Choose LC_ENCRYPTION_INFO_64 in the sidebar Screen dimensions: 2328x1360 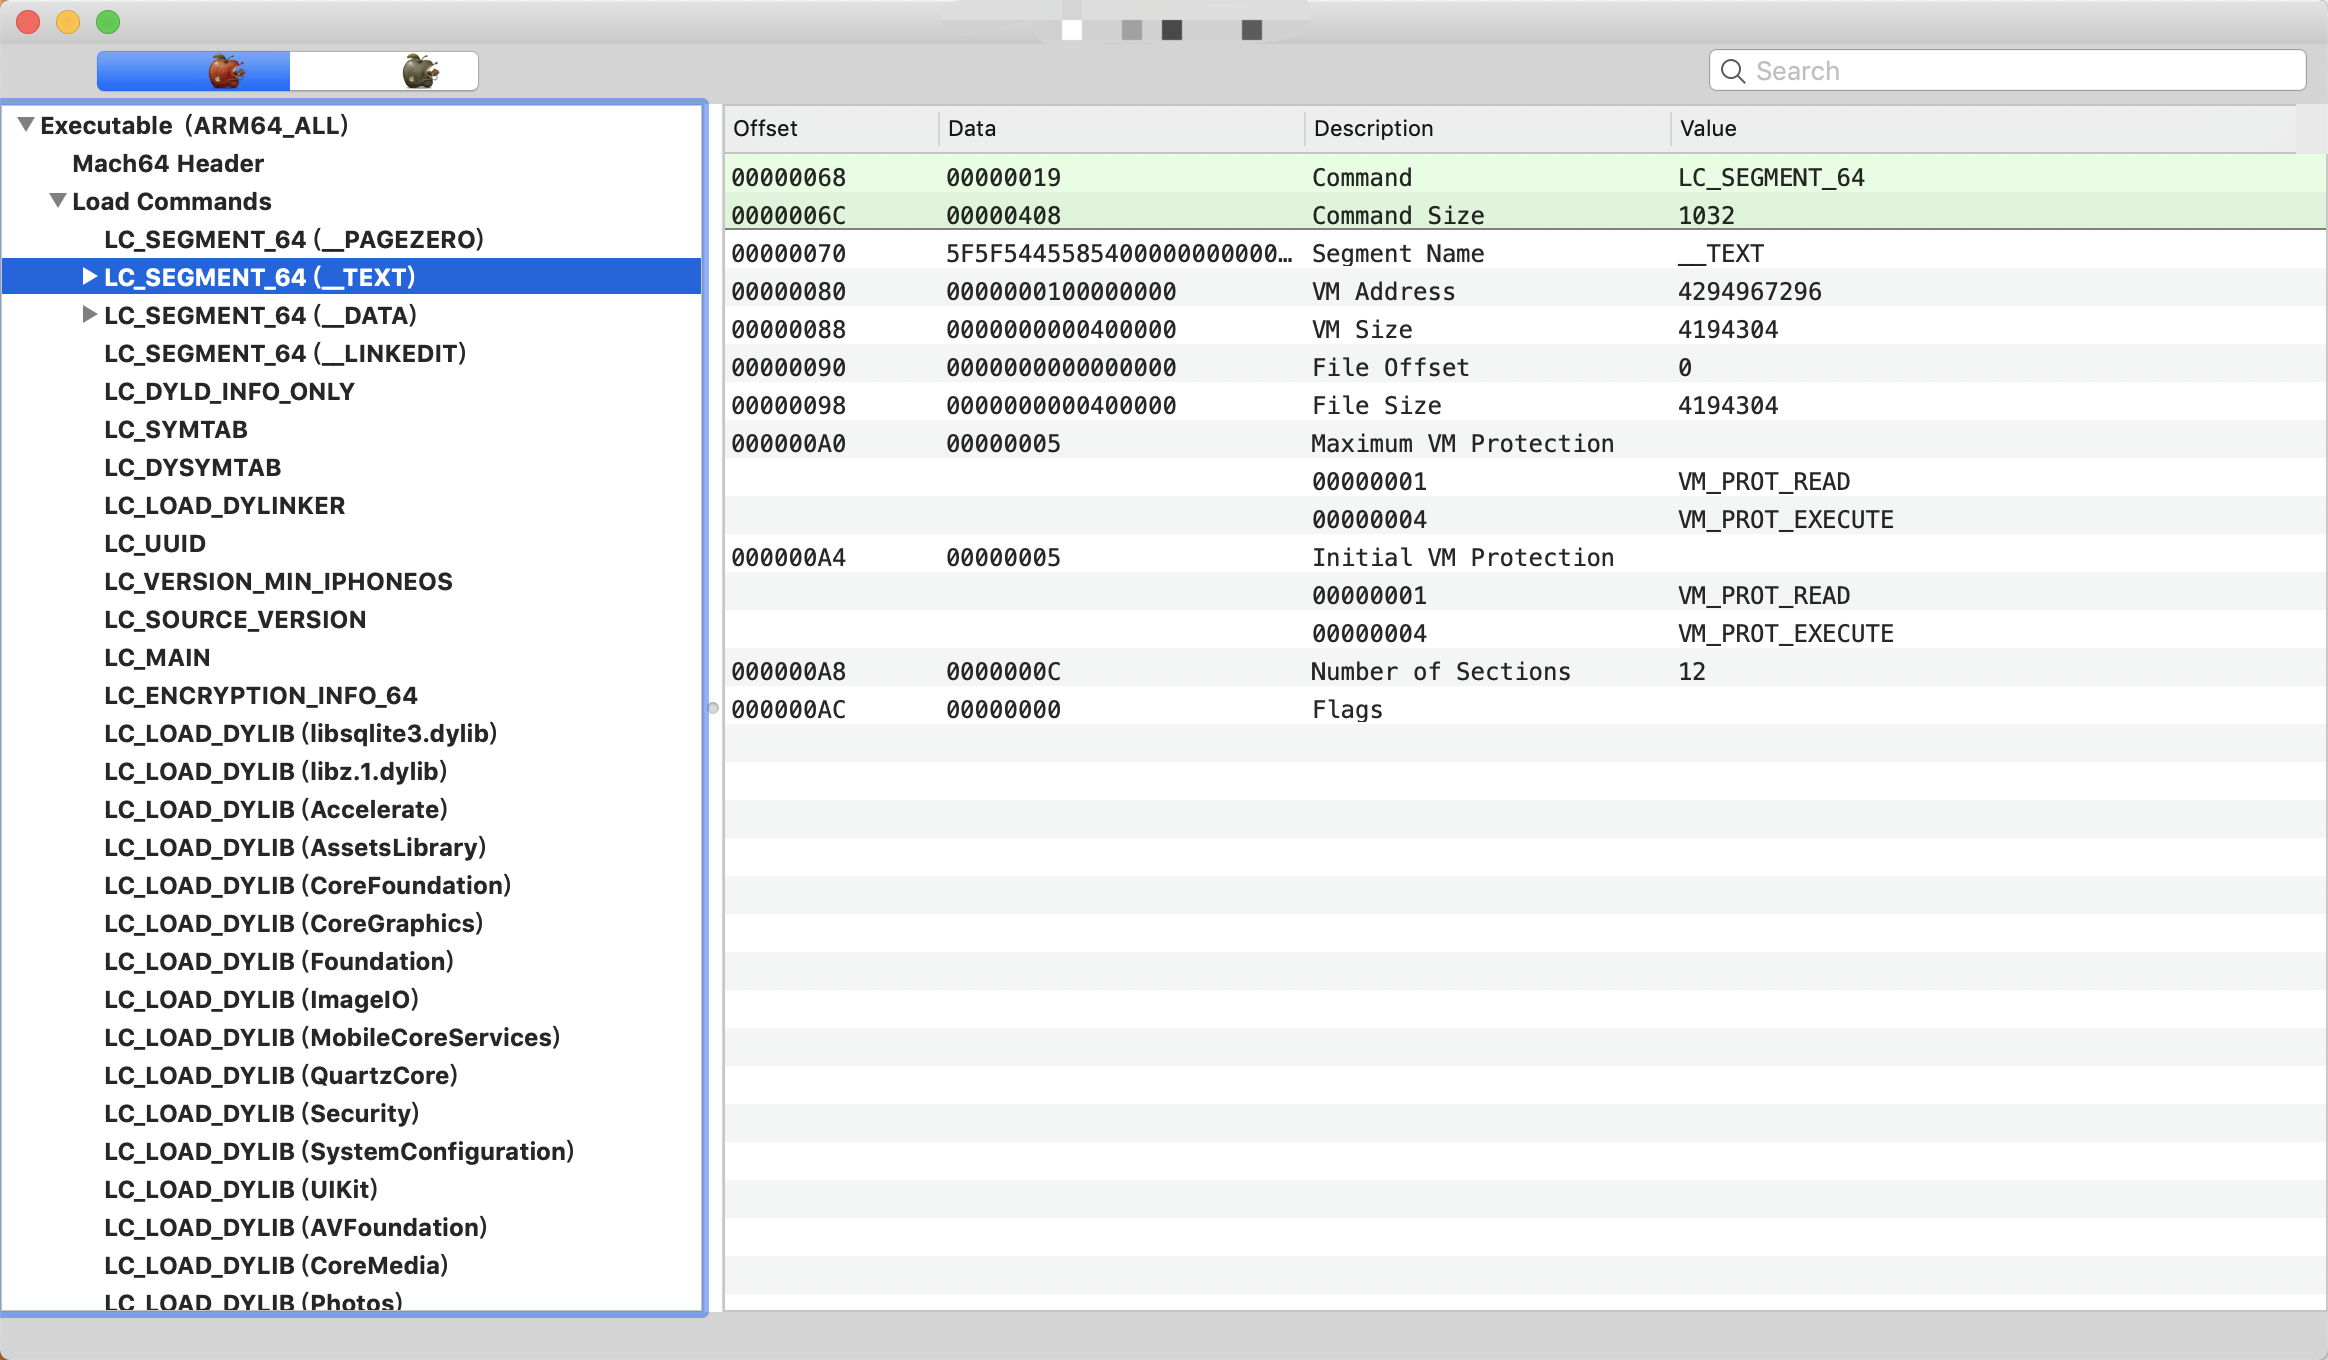click(x=260, y=695)
